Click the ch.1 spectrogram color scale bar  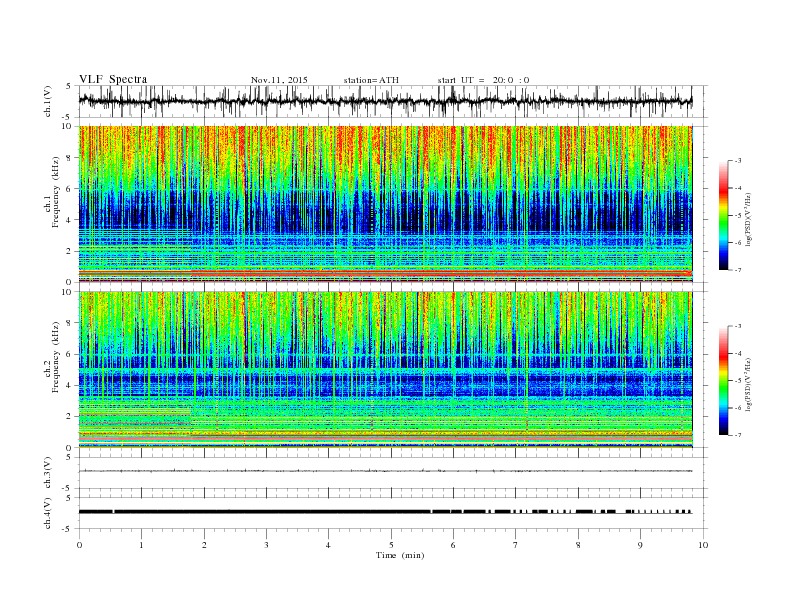pyautogui.click(x=723, y=215)
